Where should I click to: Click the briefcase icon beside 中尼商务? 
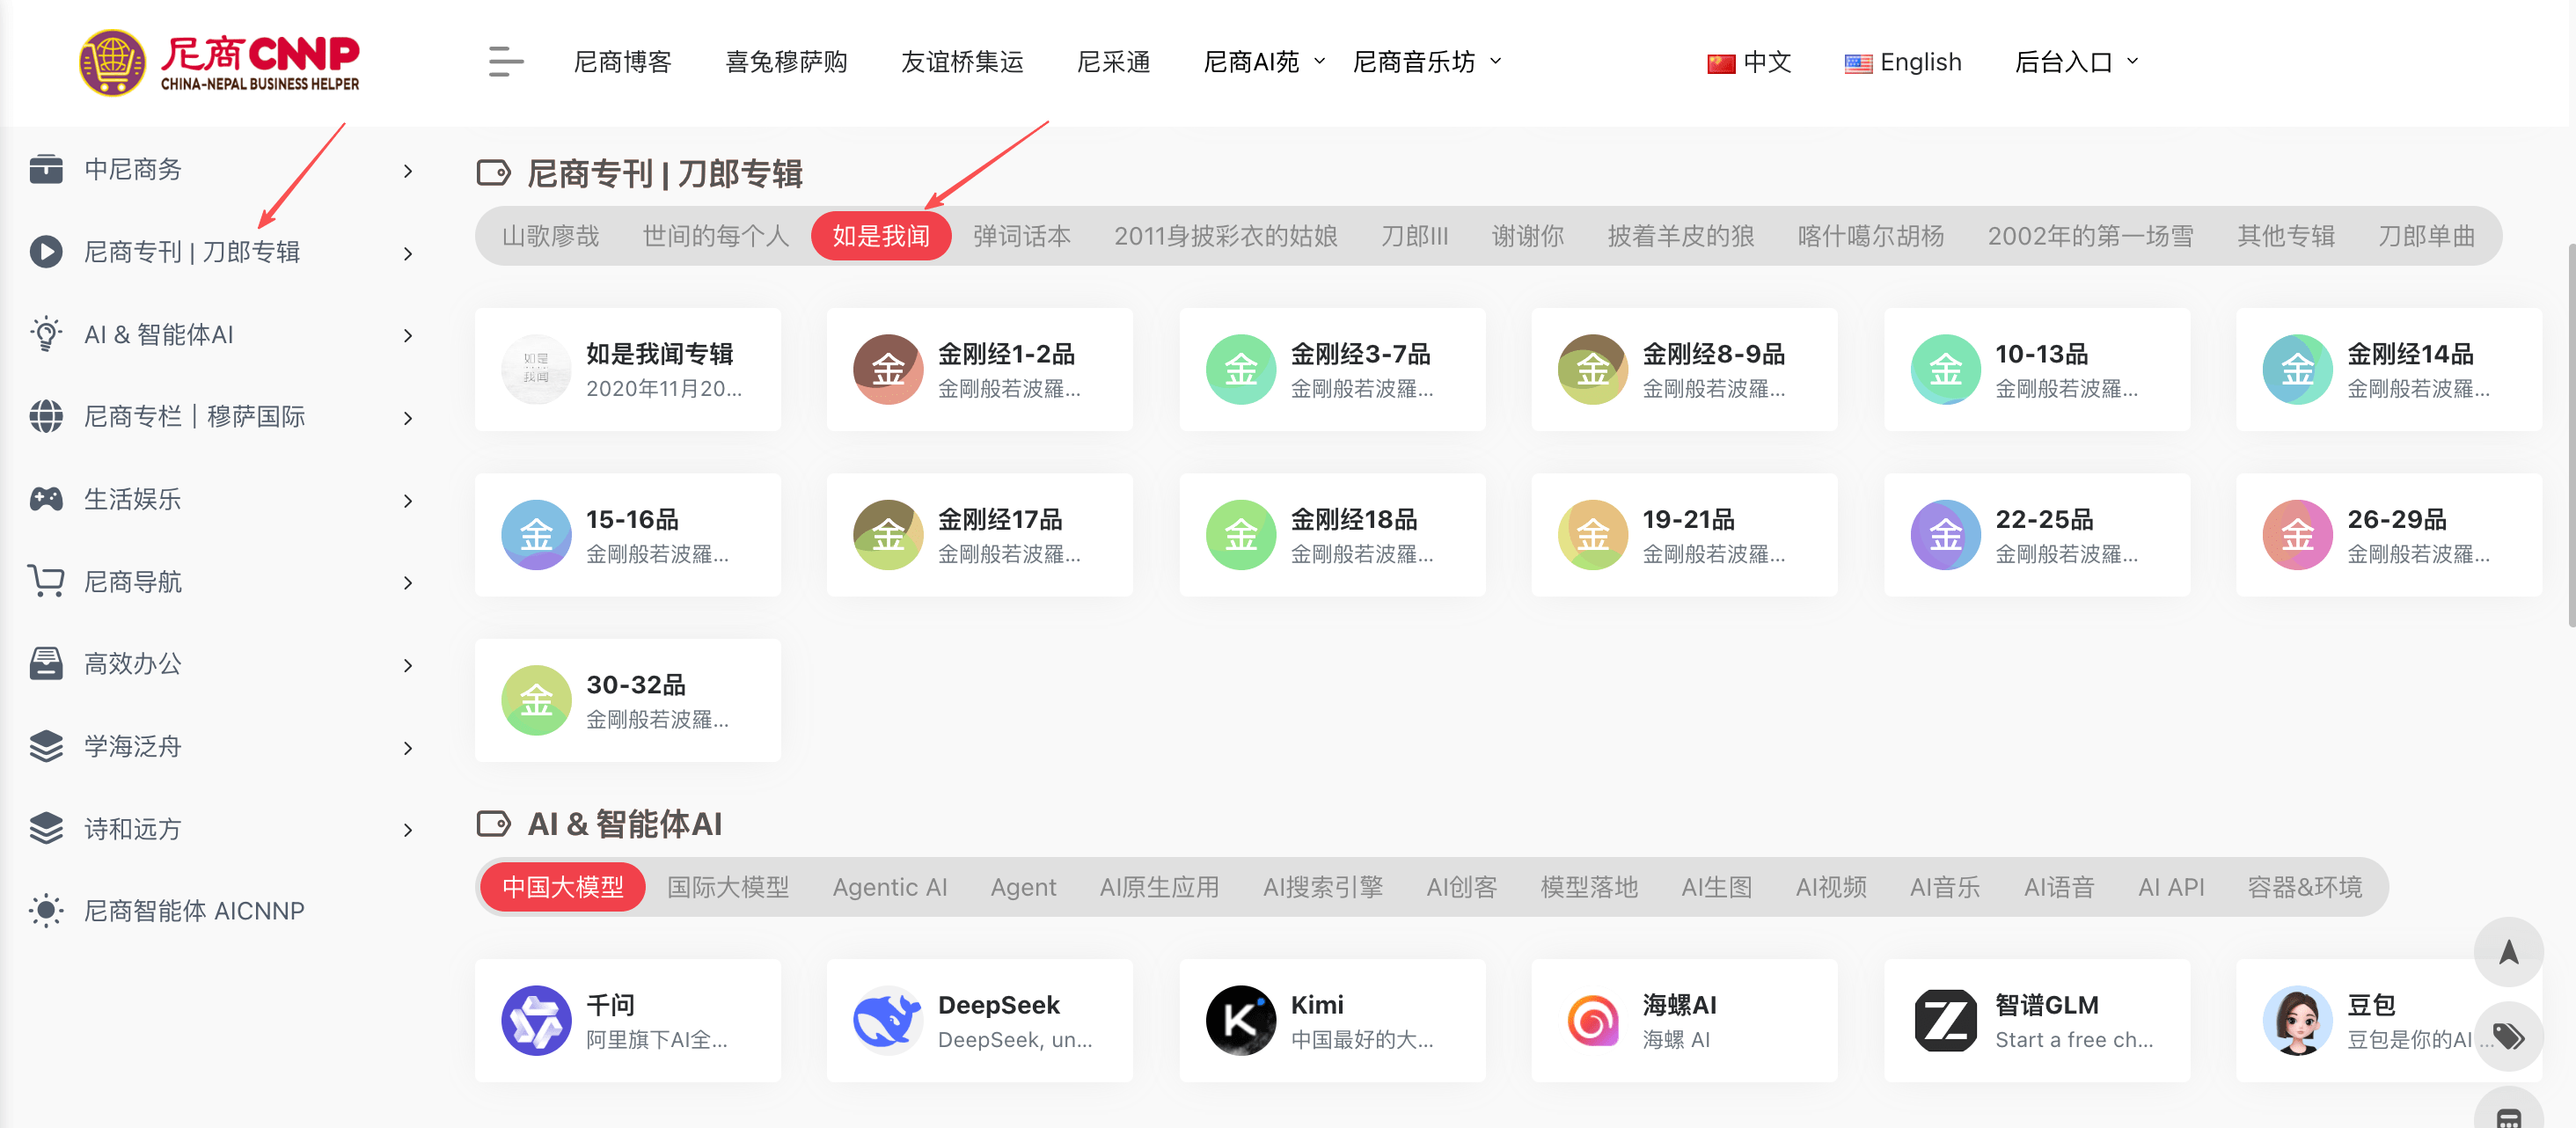tap(46, 169)
